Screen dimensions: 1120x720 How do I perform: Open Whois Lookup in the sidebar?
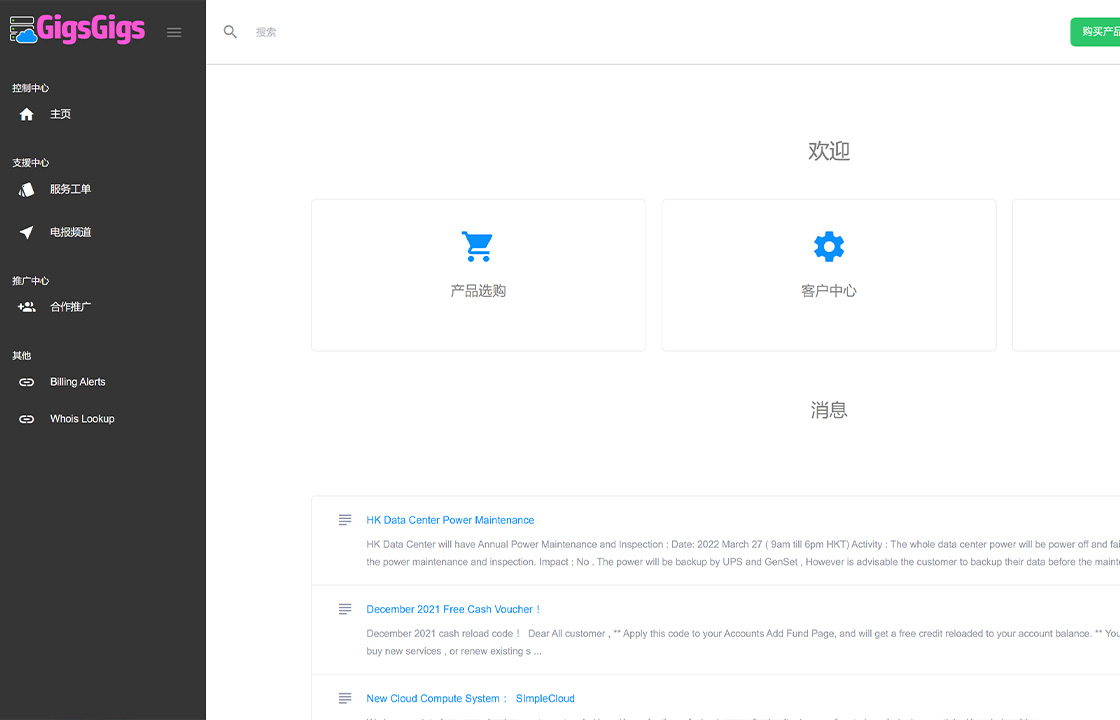tap(82, 419)
